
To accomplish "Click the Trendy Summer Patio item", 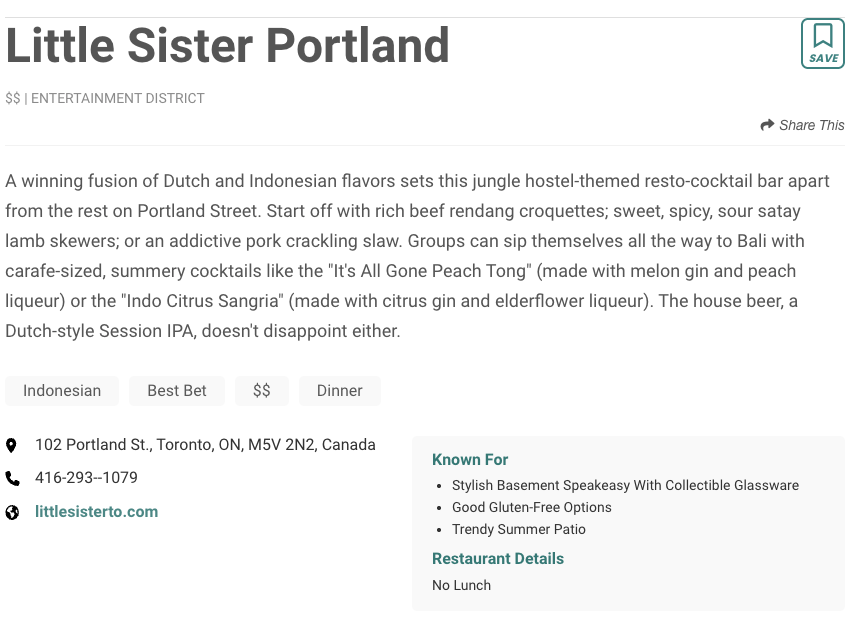I will [x=518, y=530].
